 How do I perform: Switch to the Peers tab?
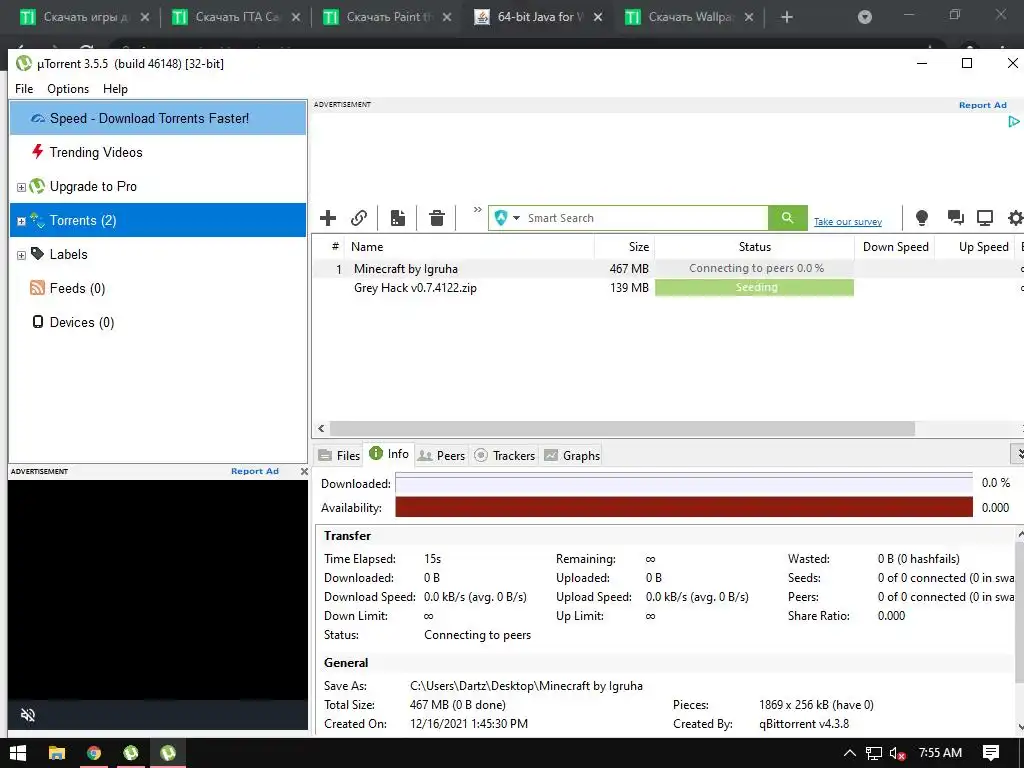pos(441,455)
